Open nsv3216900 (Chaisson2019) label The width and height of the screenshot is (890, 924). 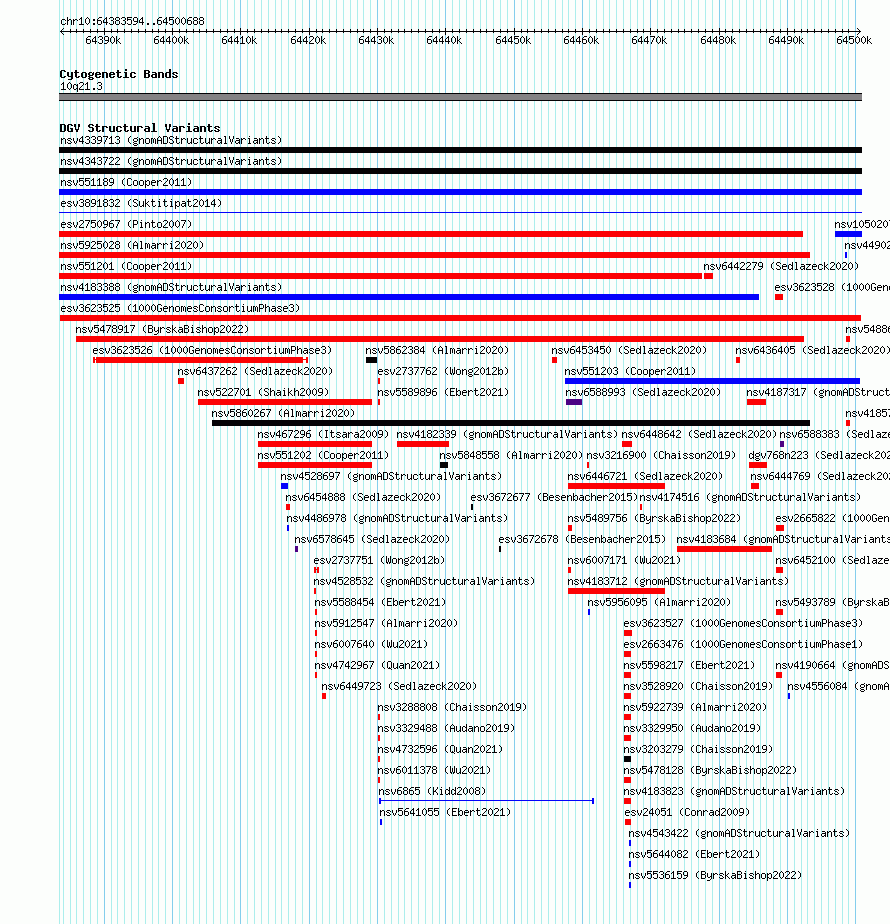click(x=661, y=456)
